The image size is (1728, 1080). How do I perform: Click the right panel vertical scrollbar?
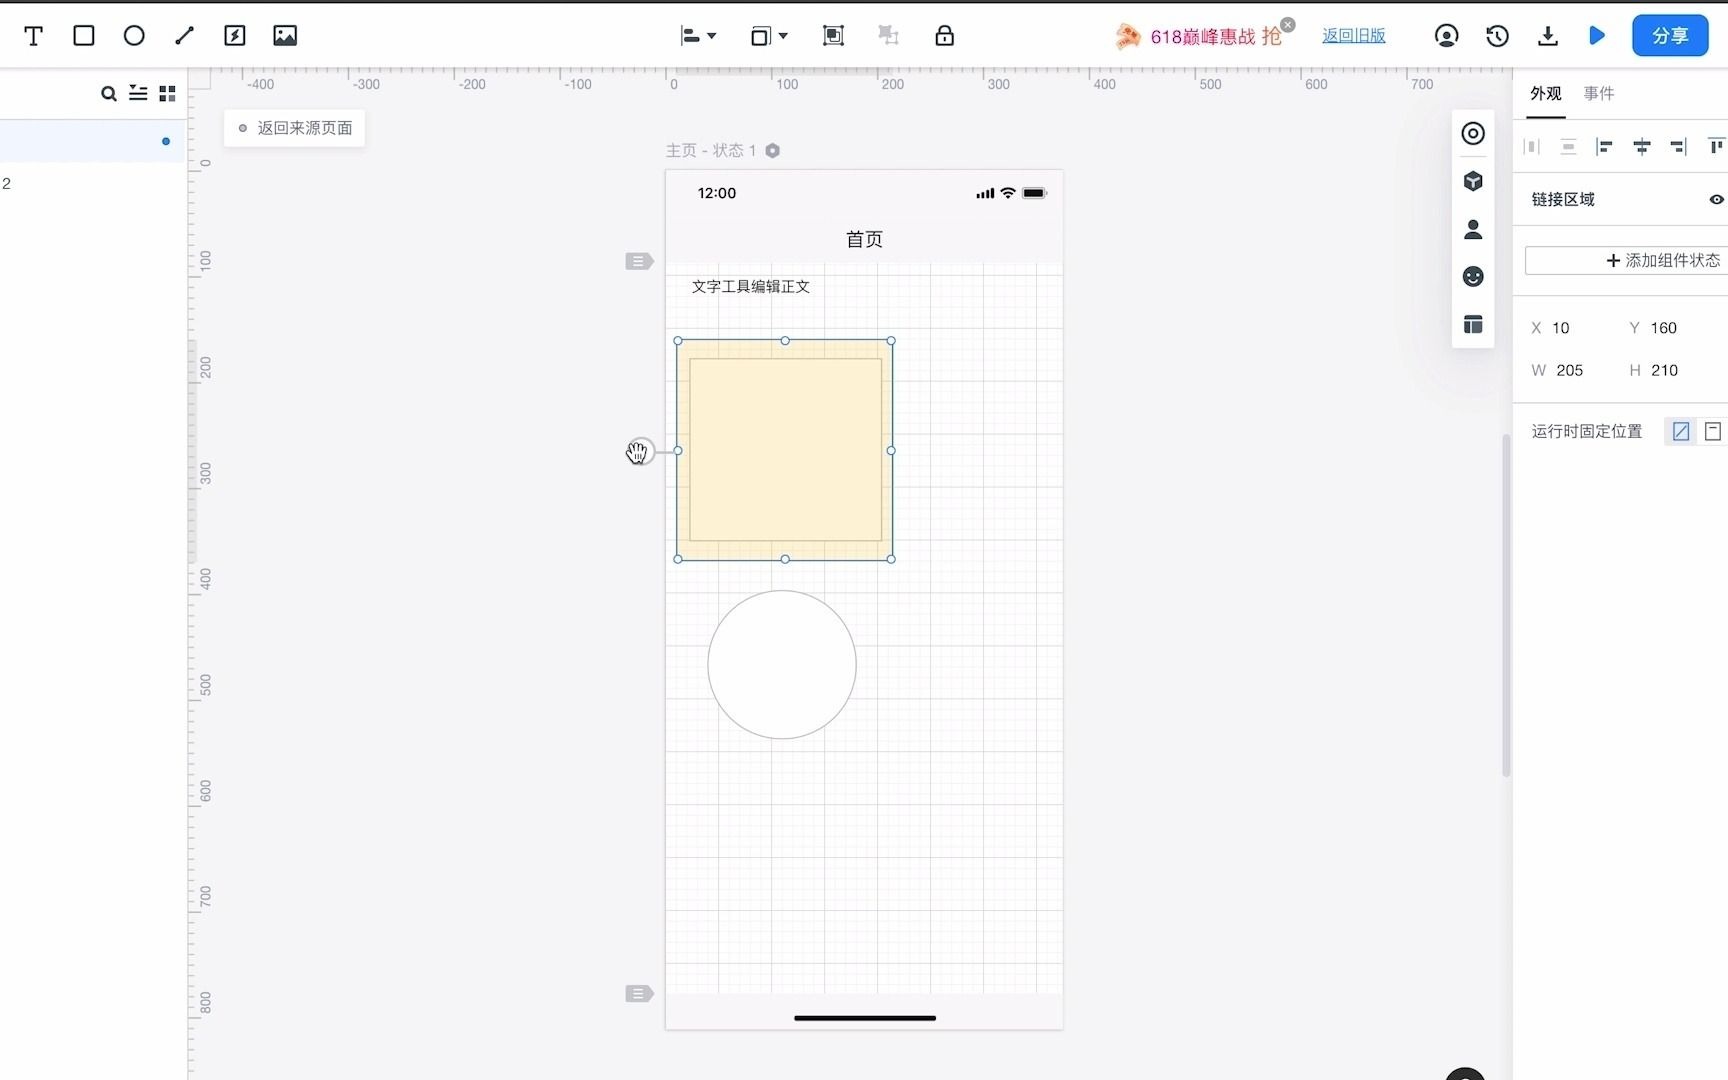click(x=1507, y=605)
